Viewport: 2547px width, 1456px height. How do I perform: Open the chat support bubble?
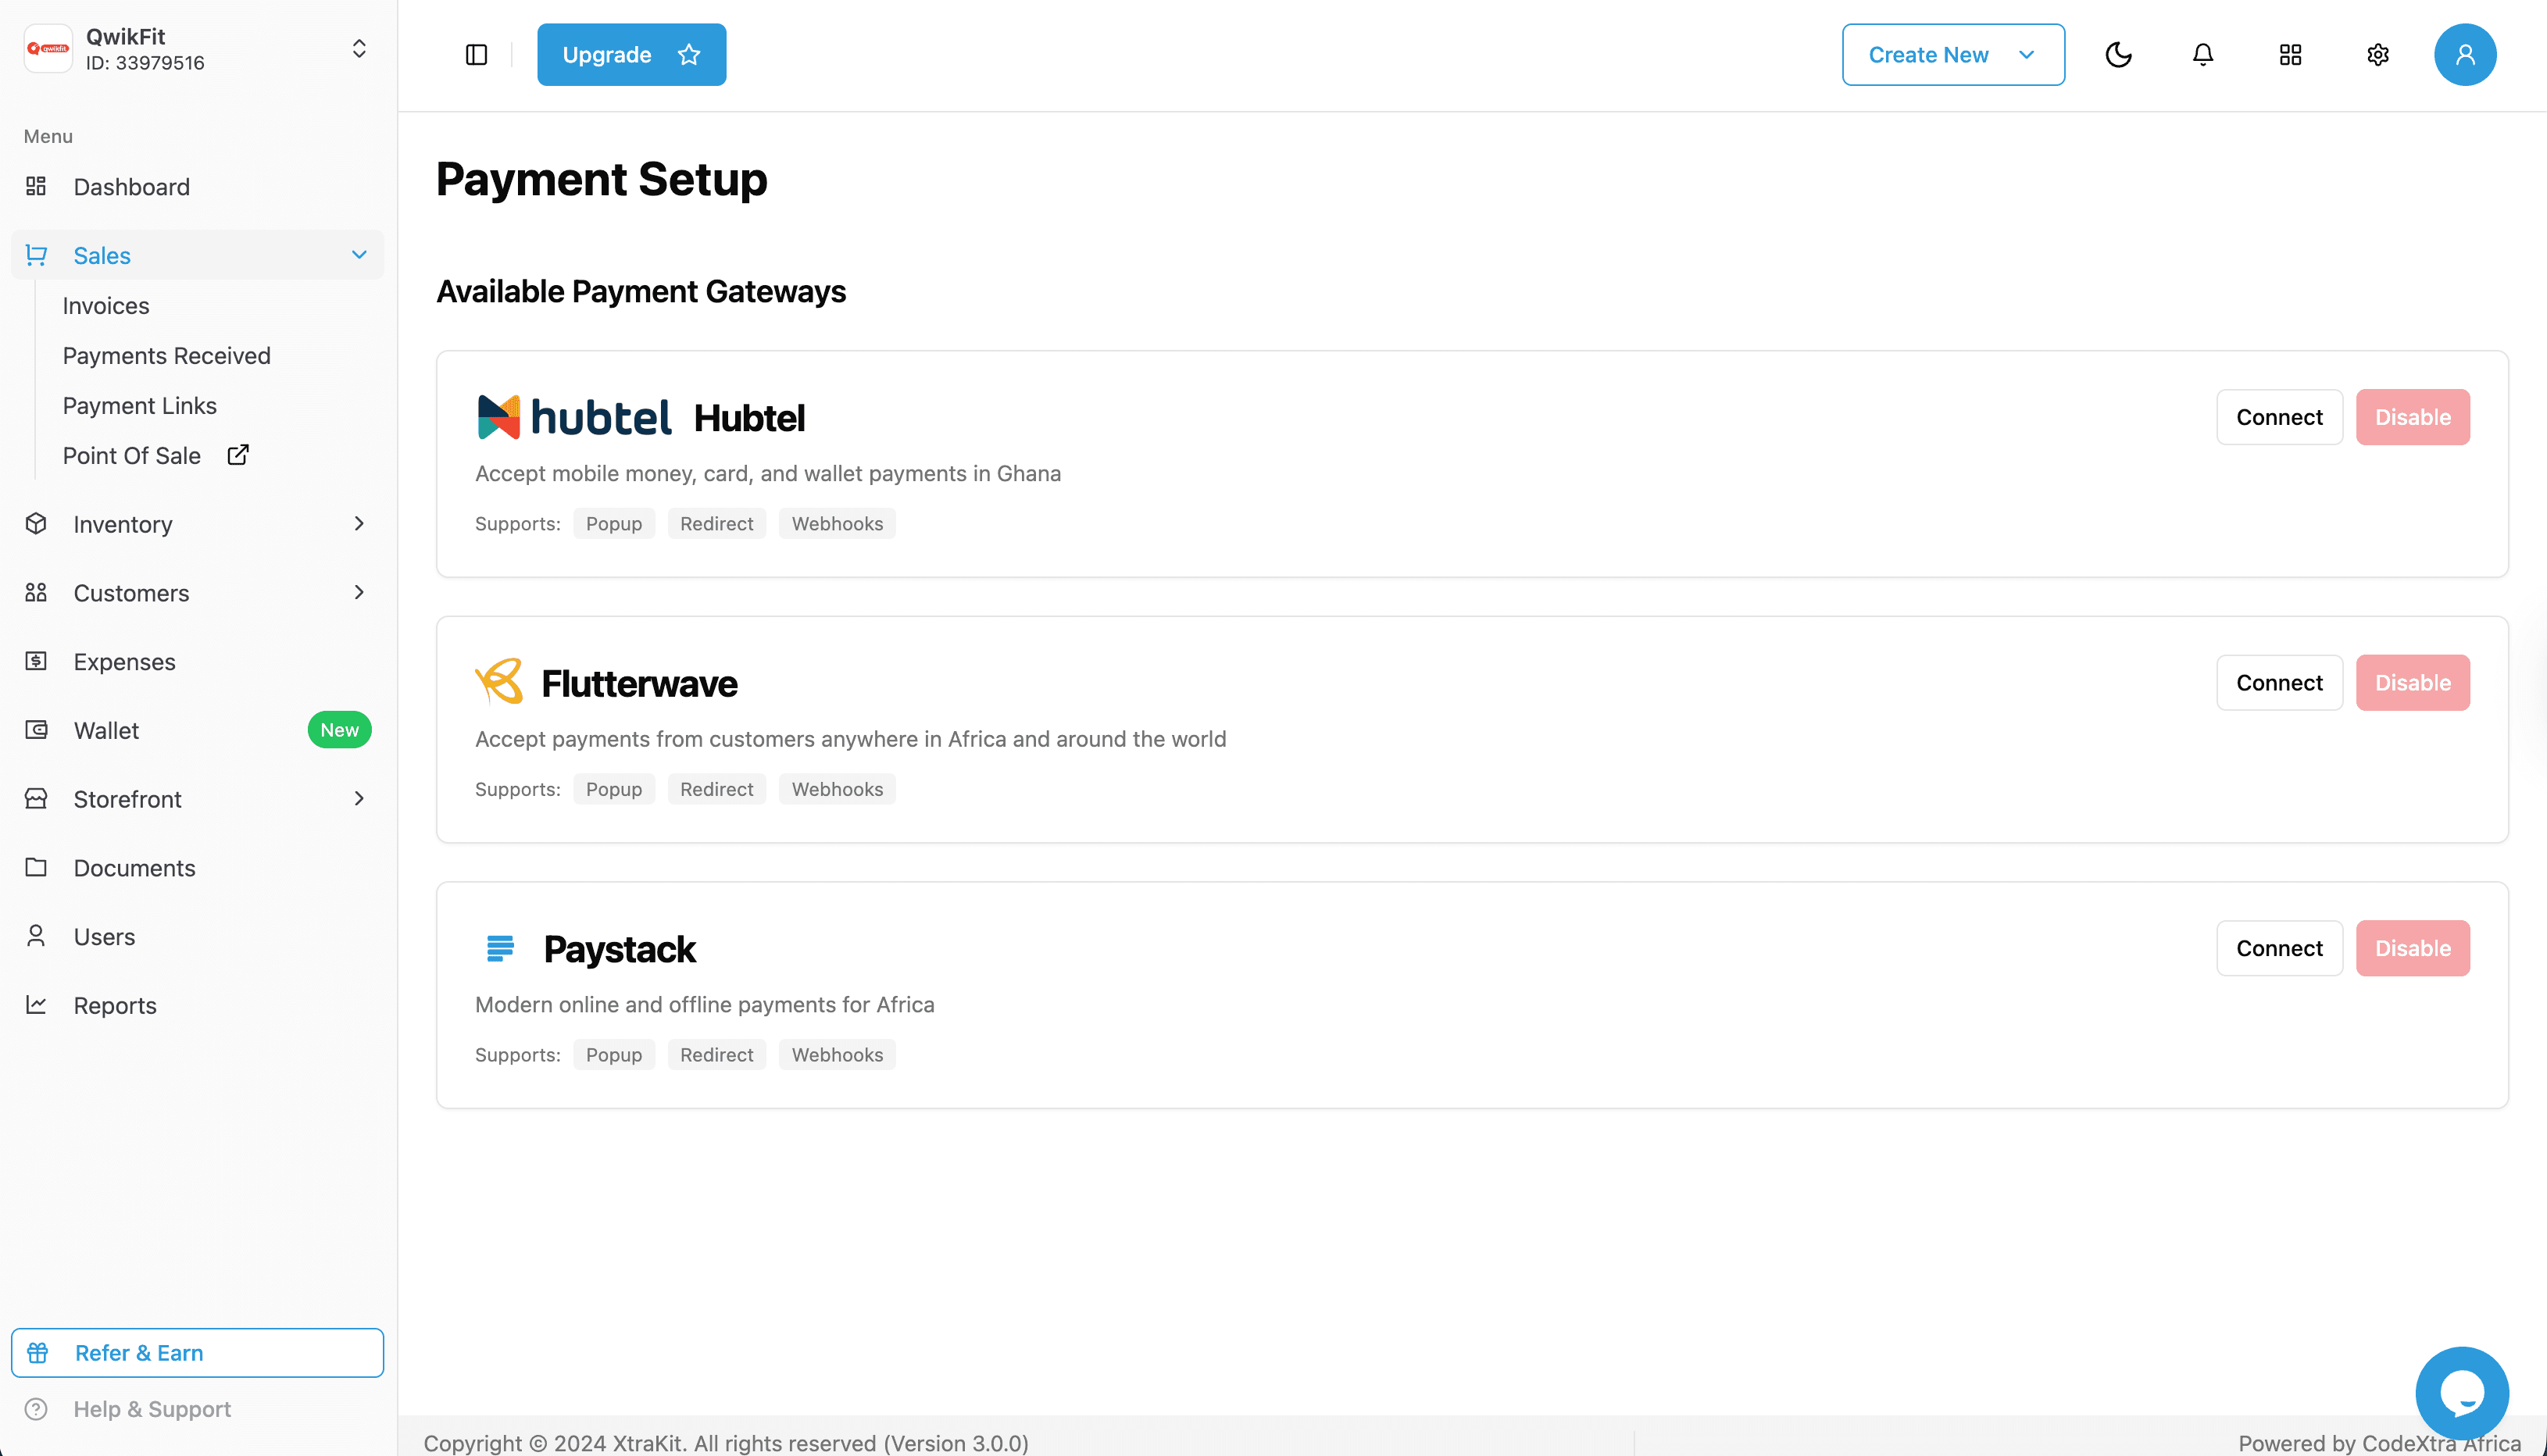point(2461,1392)
